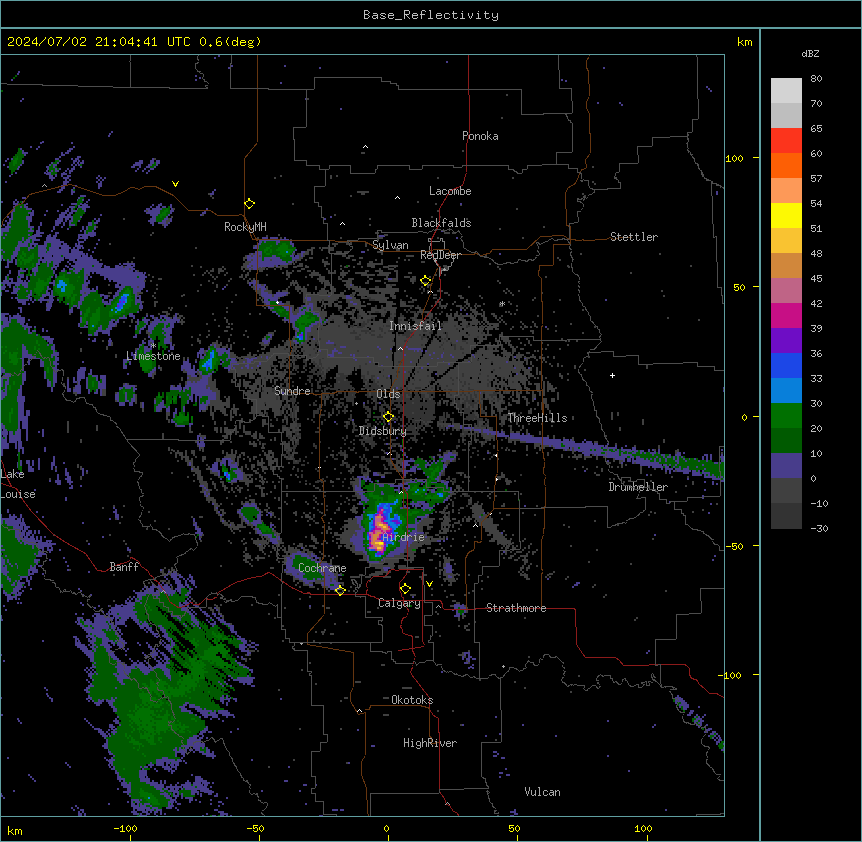Click the Stettler city label
This screenshot has height=842, width=862.
634,237
